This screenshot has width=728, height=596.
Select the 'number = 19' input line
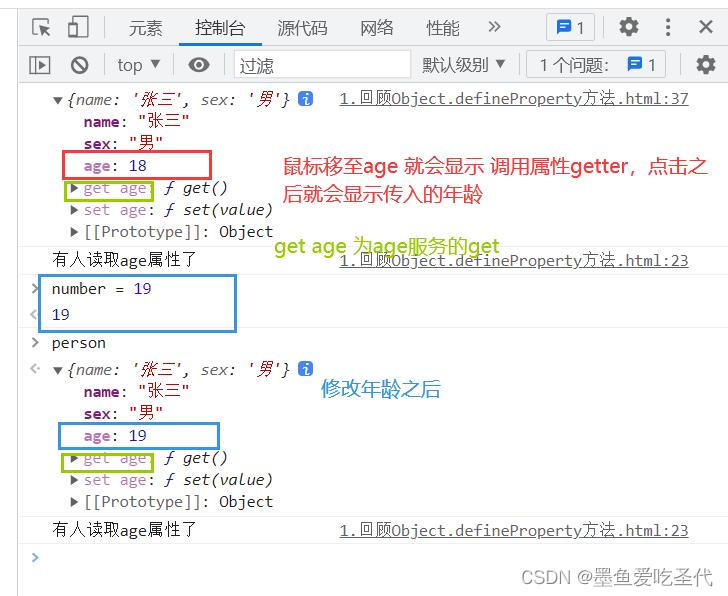coord(102,289)
